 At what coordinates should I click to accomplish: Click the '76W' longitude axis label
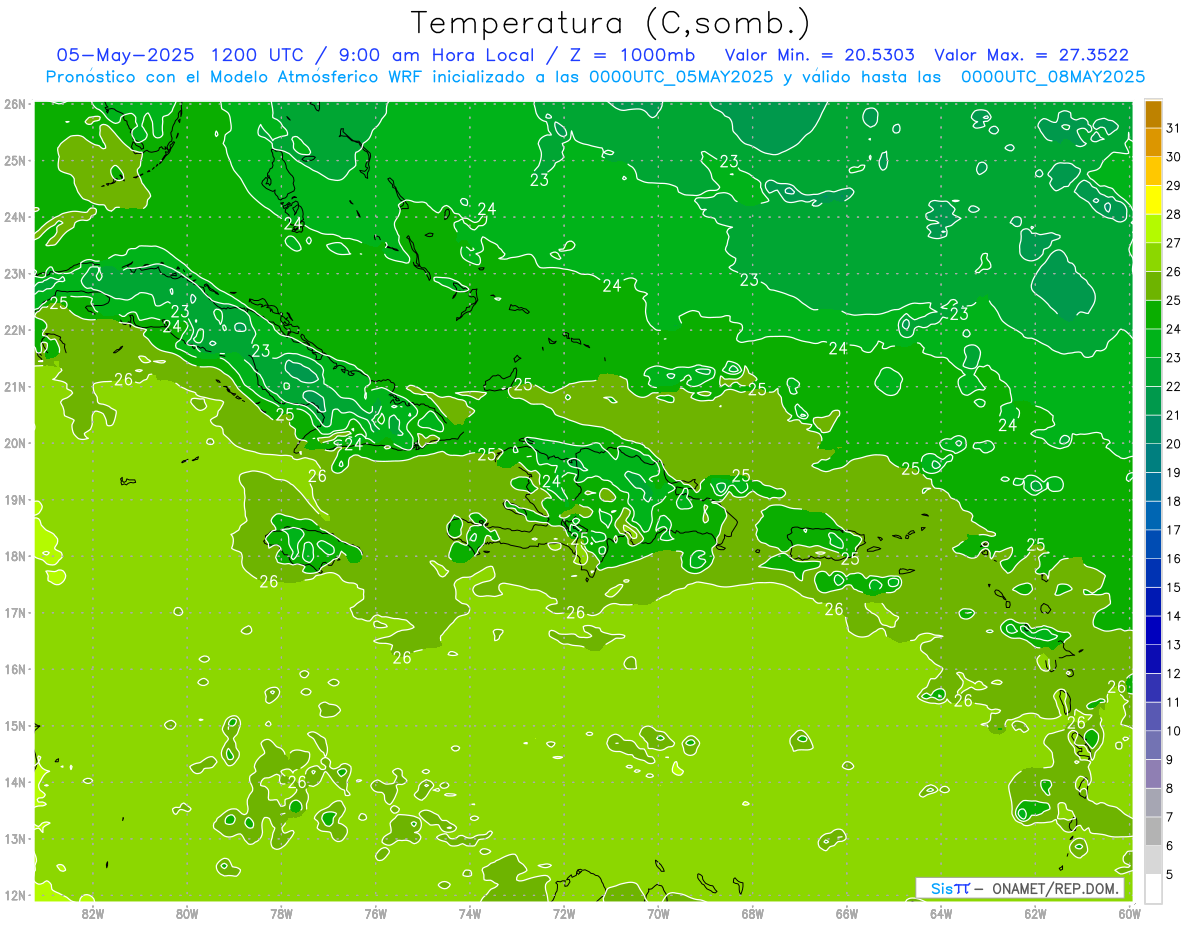coord(376,913)
